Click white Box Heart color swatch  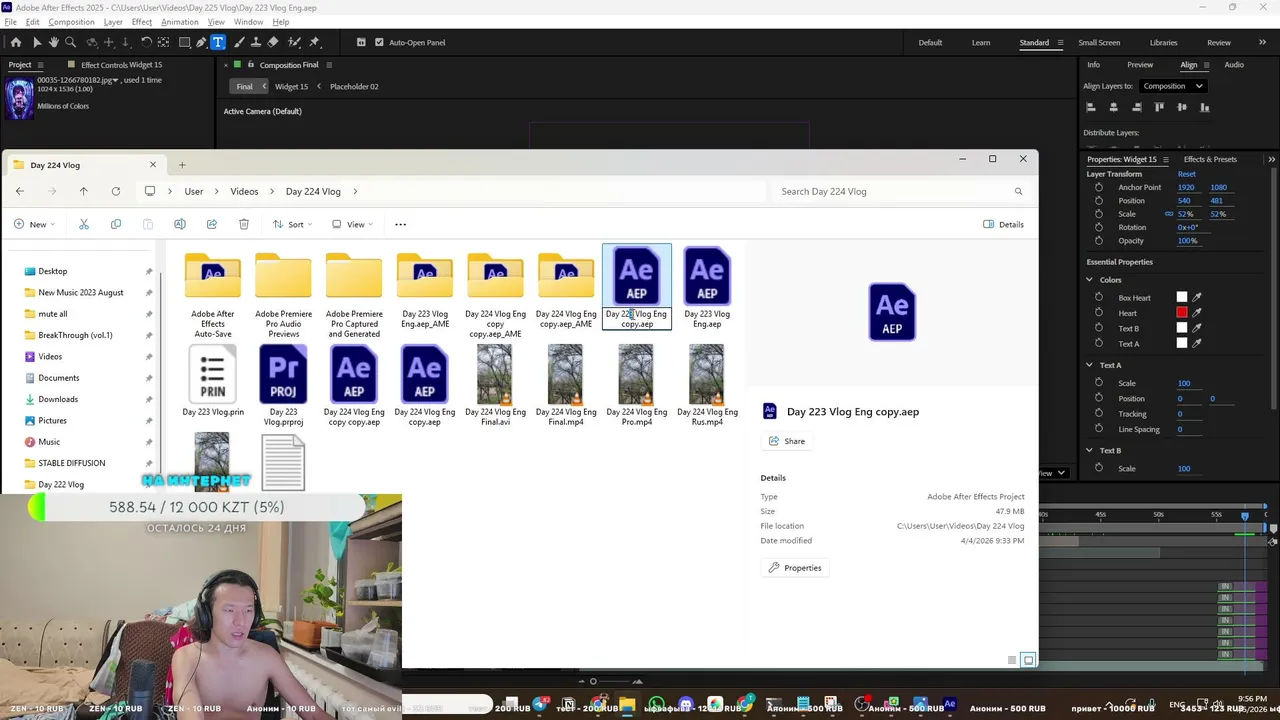tap(1182, 297)
